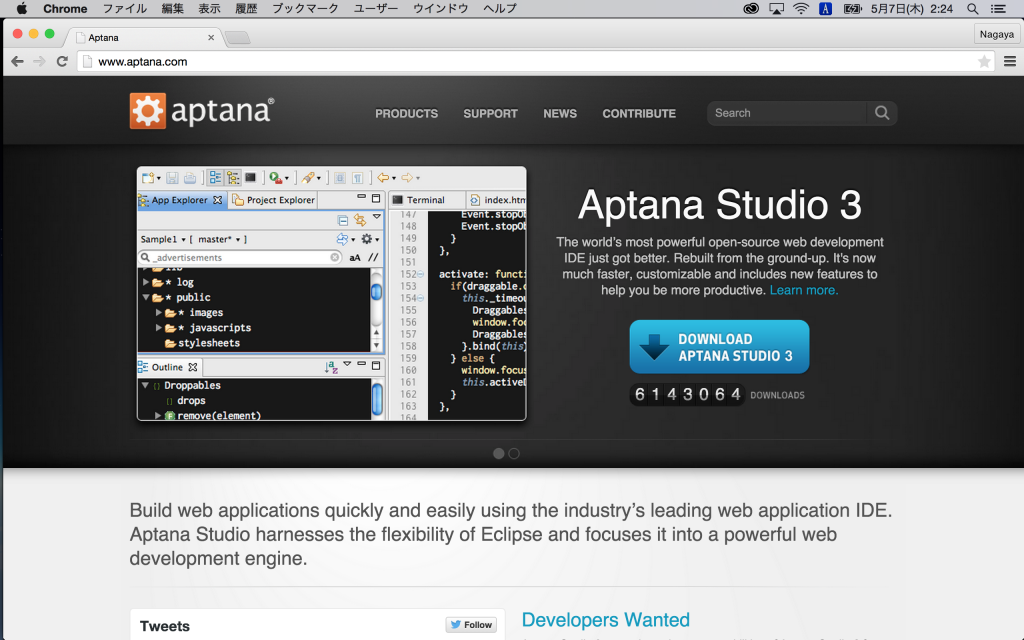This screenshot has height=640, width=1024.
Task: Expand the 'javascripts' folder in the IDE screenshot
Action: pyautogui.click(x=159, y=328)
